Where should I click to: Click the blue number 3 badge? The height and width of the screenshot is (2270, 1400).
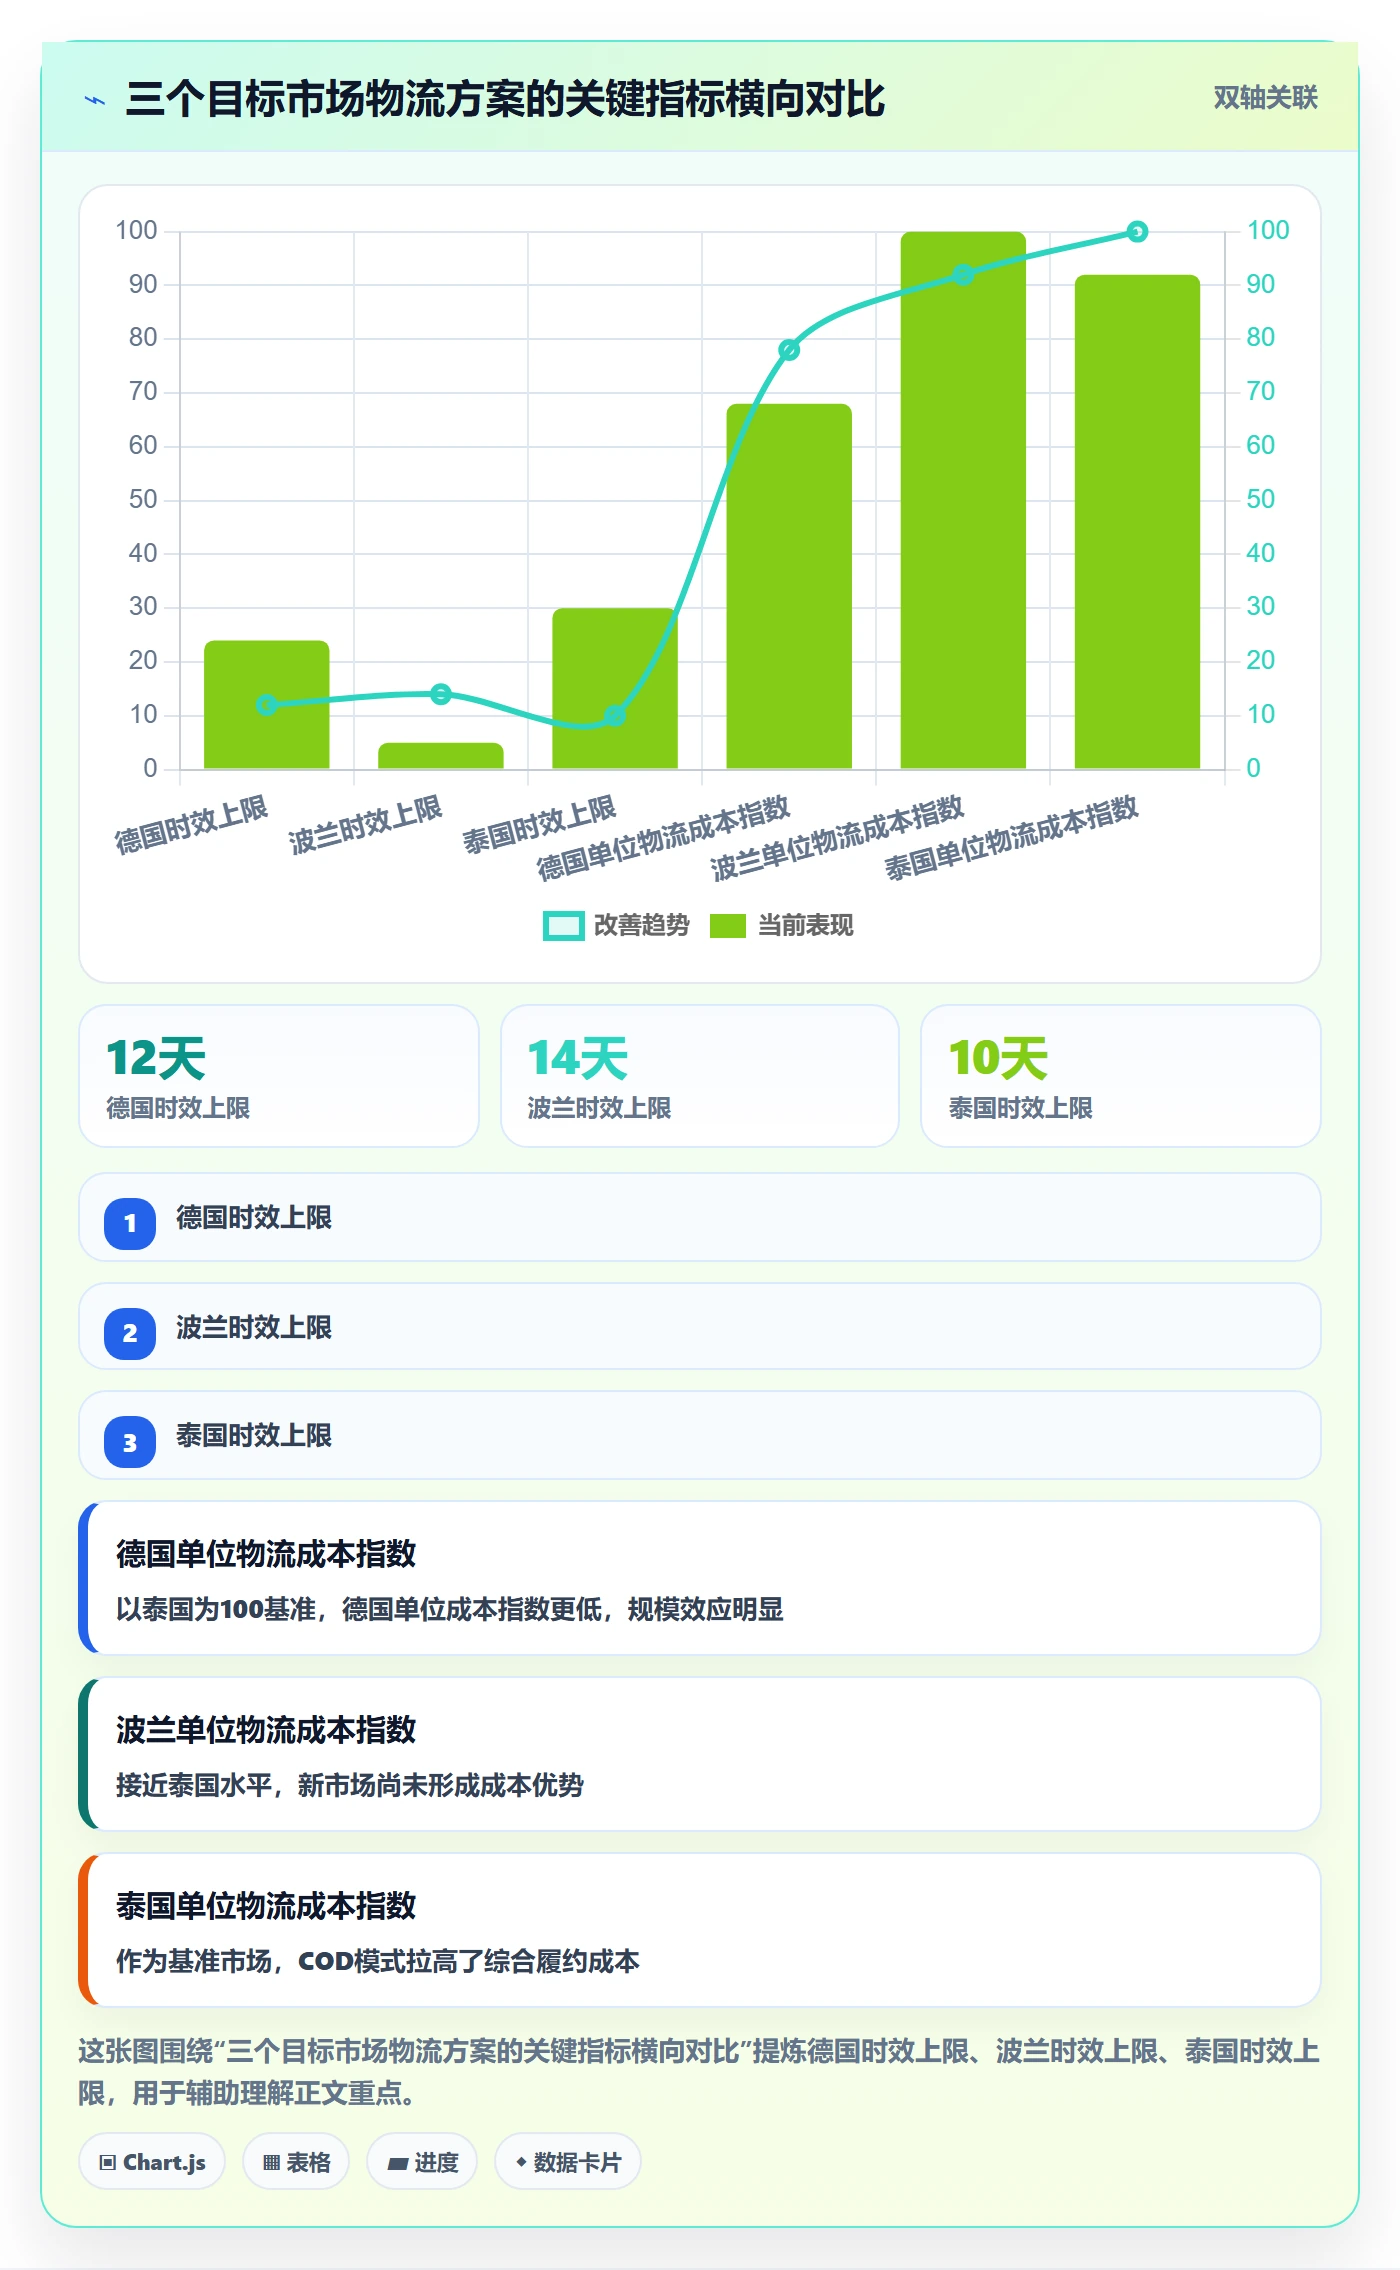pyautogui.click(x=130, y=1442)
